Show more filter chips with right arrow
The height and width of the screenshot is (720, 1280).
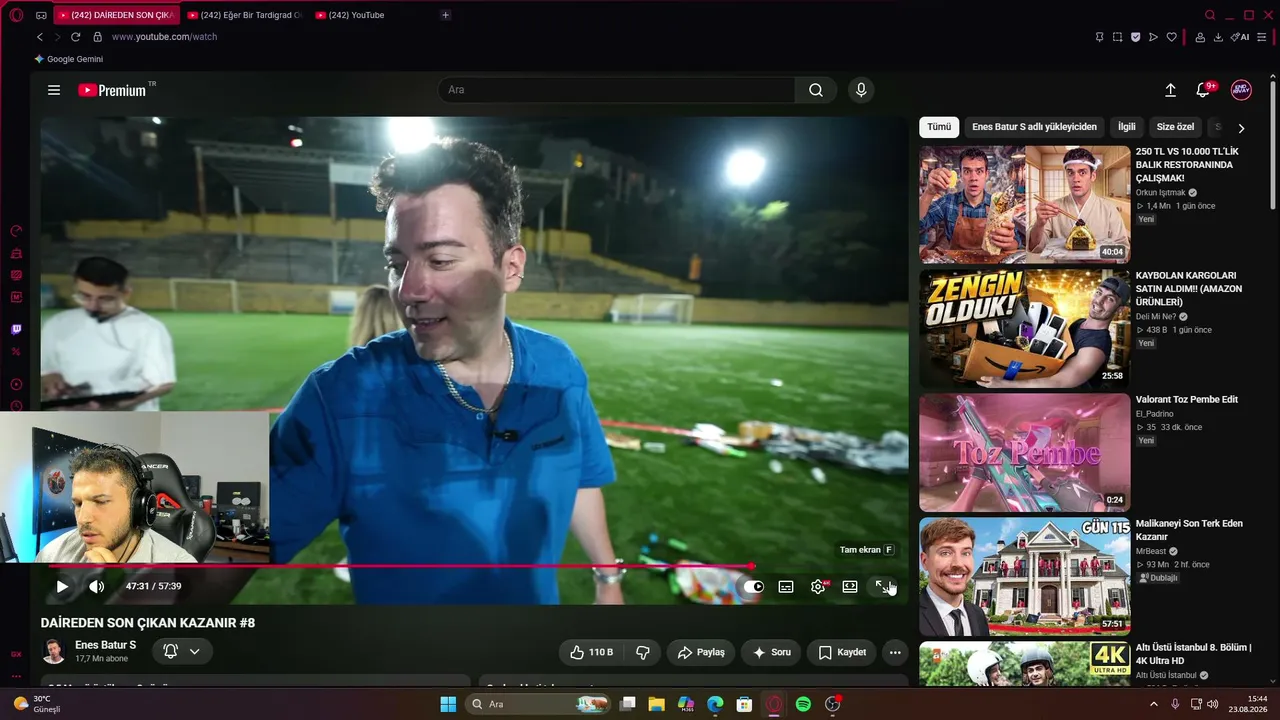coord(1241,128)
